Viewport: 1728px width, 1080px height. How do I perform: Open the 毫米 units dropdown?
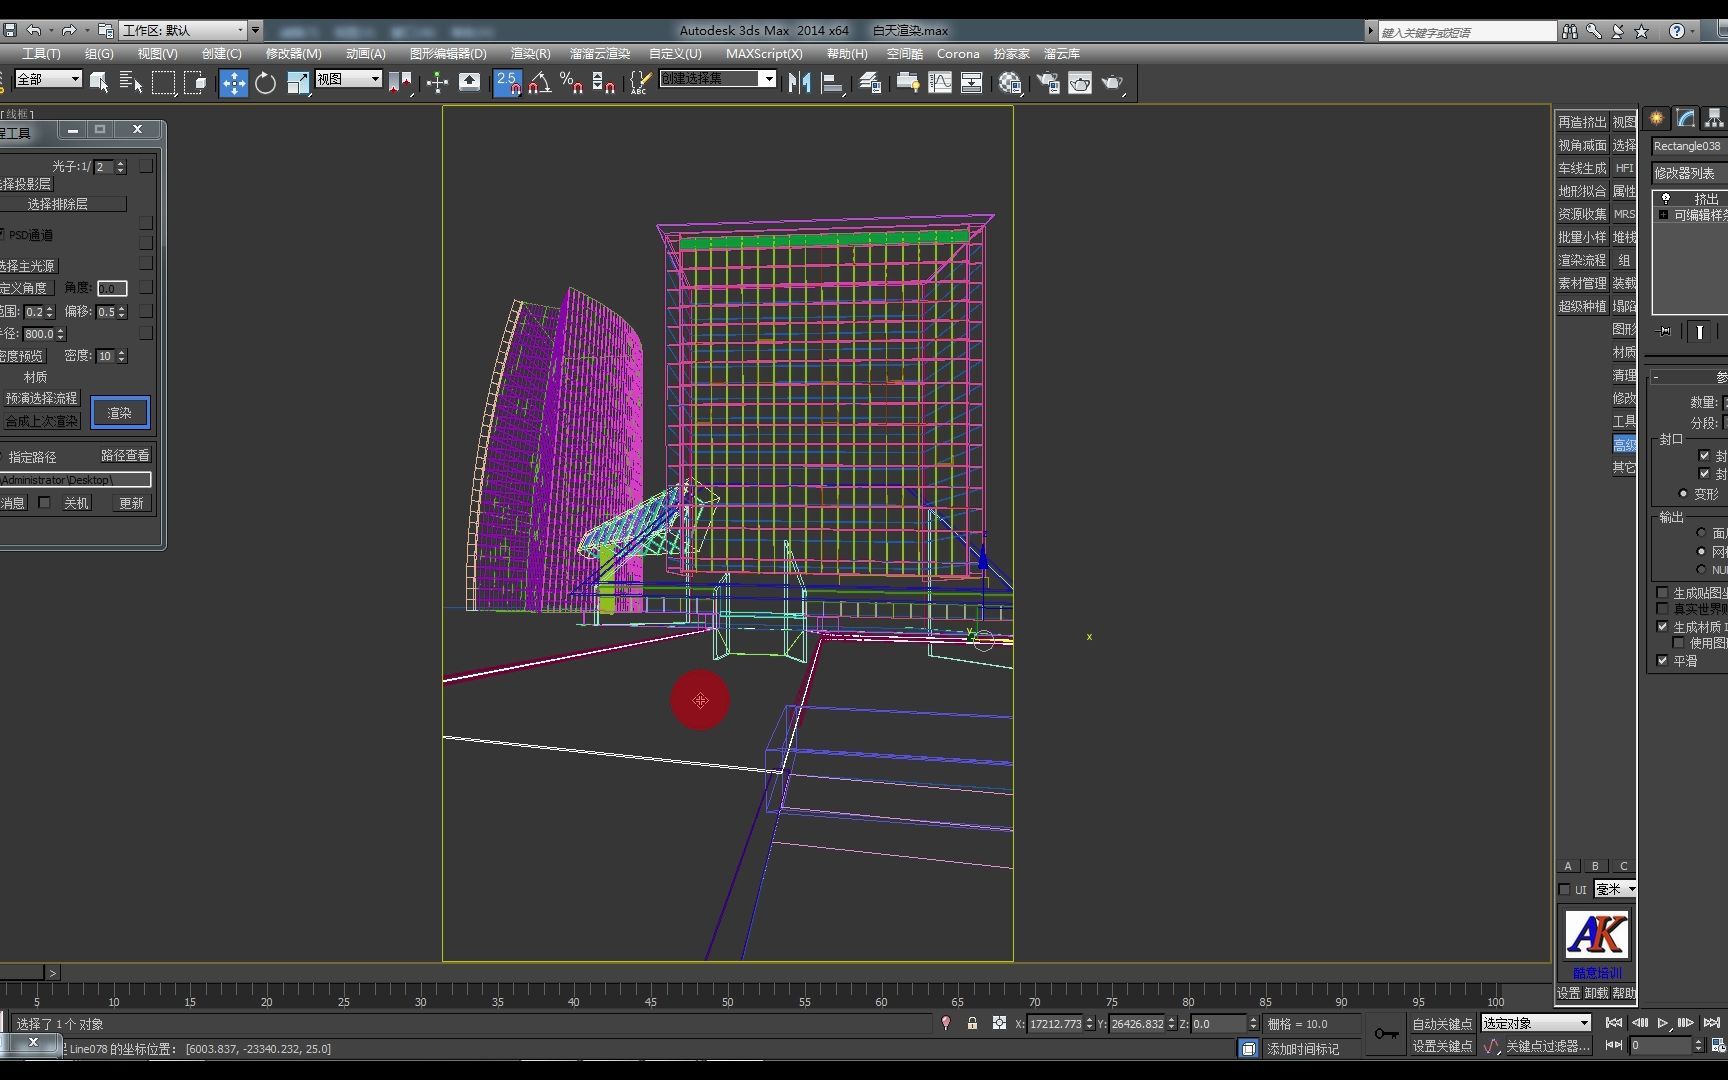click(1615, 889)
